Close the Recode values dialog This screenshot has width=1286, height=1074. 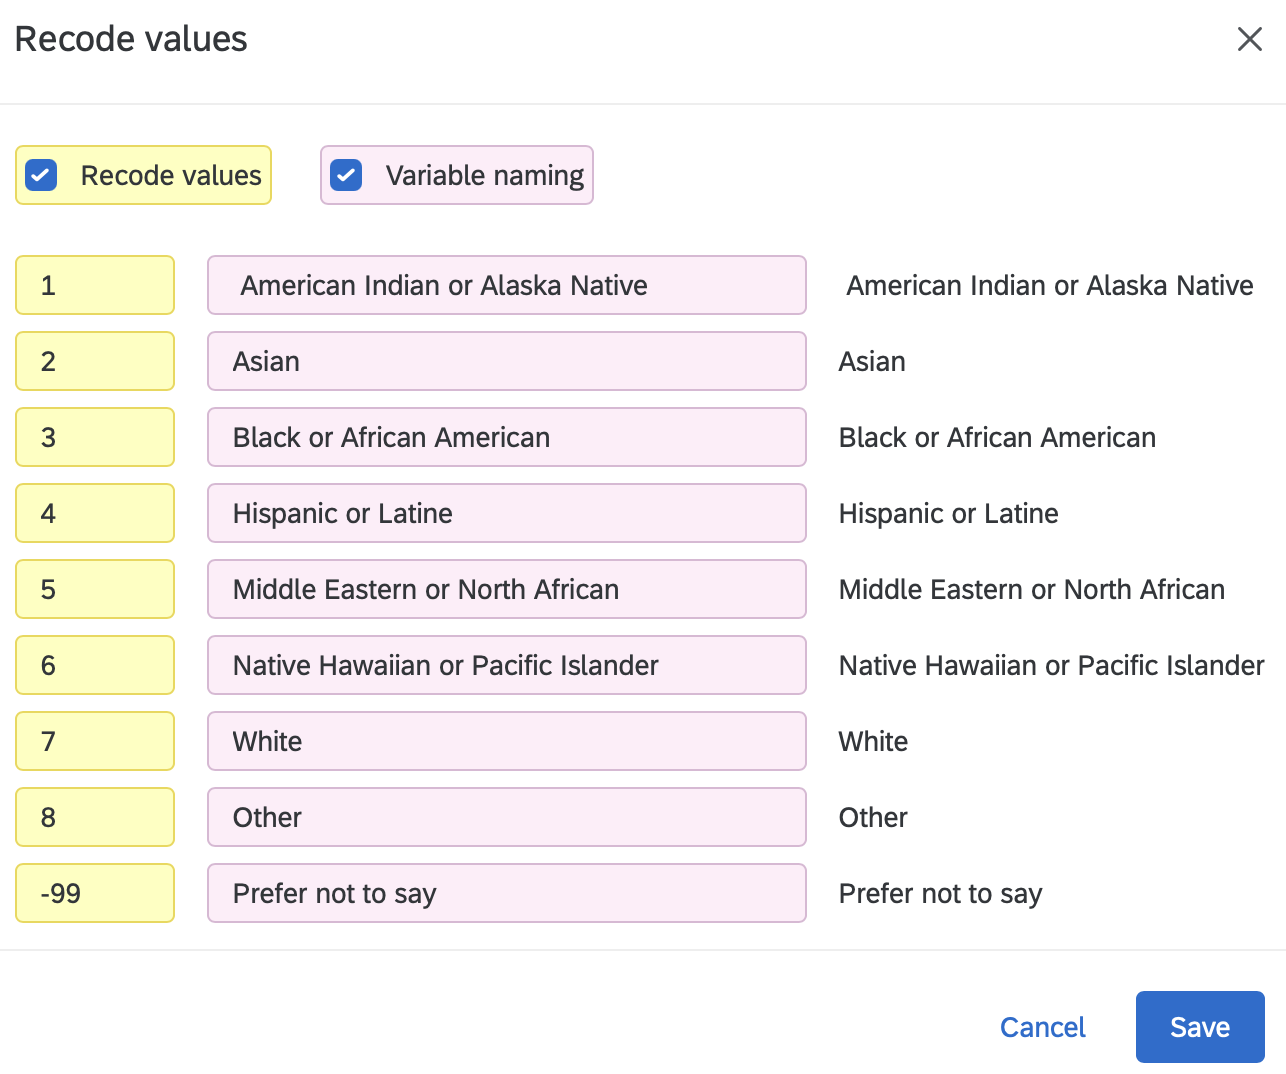1250,39
